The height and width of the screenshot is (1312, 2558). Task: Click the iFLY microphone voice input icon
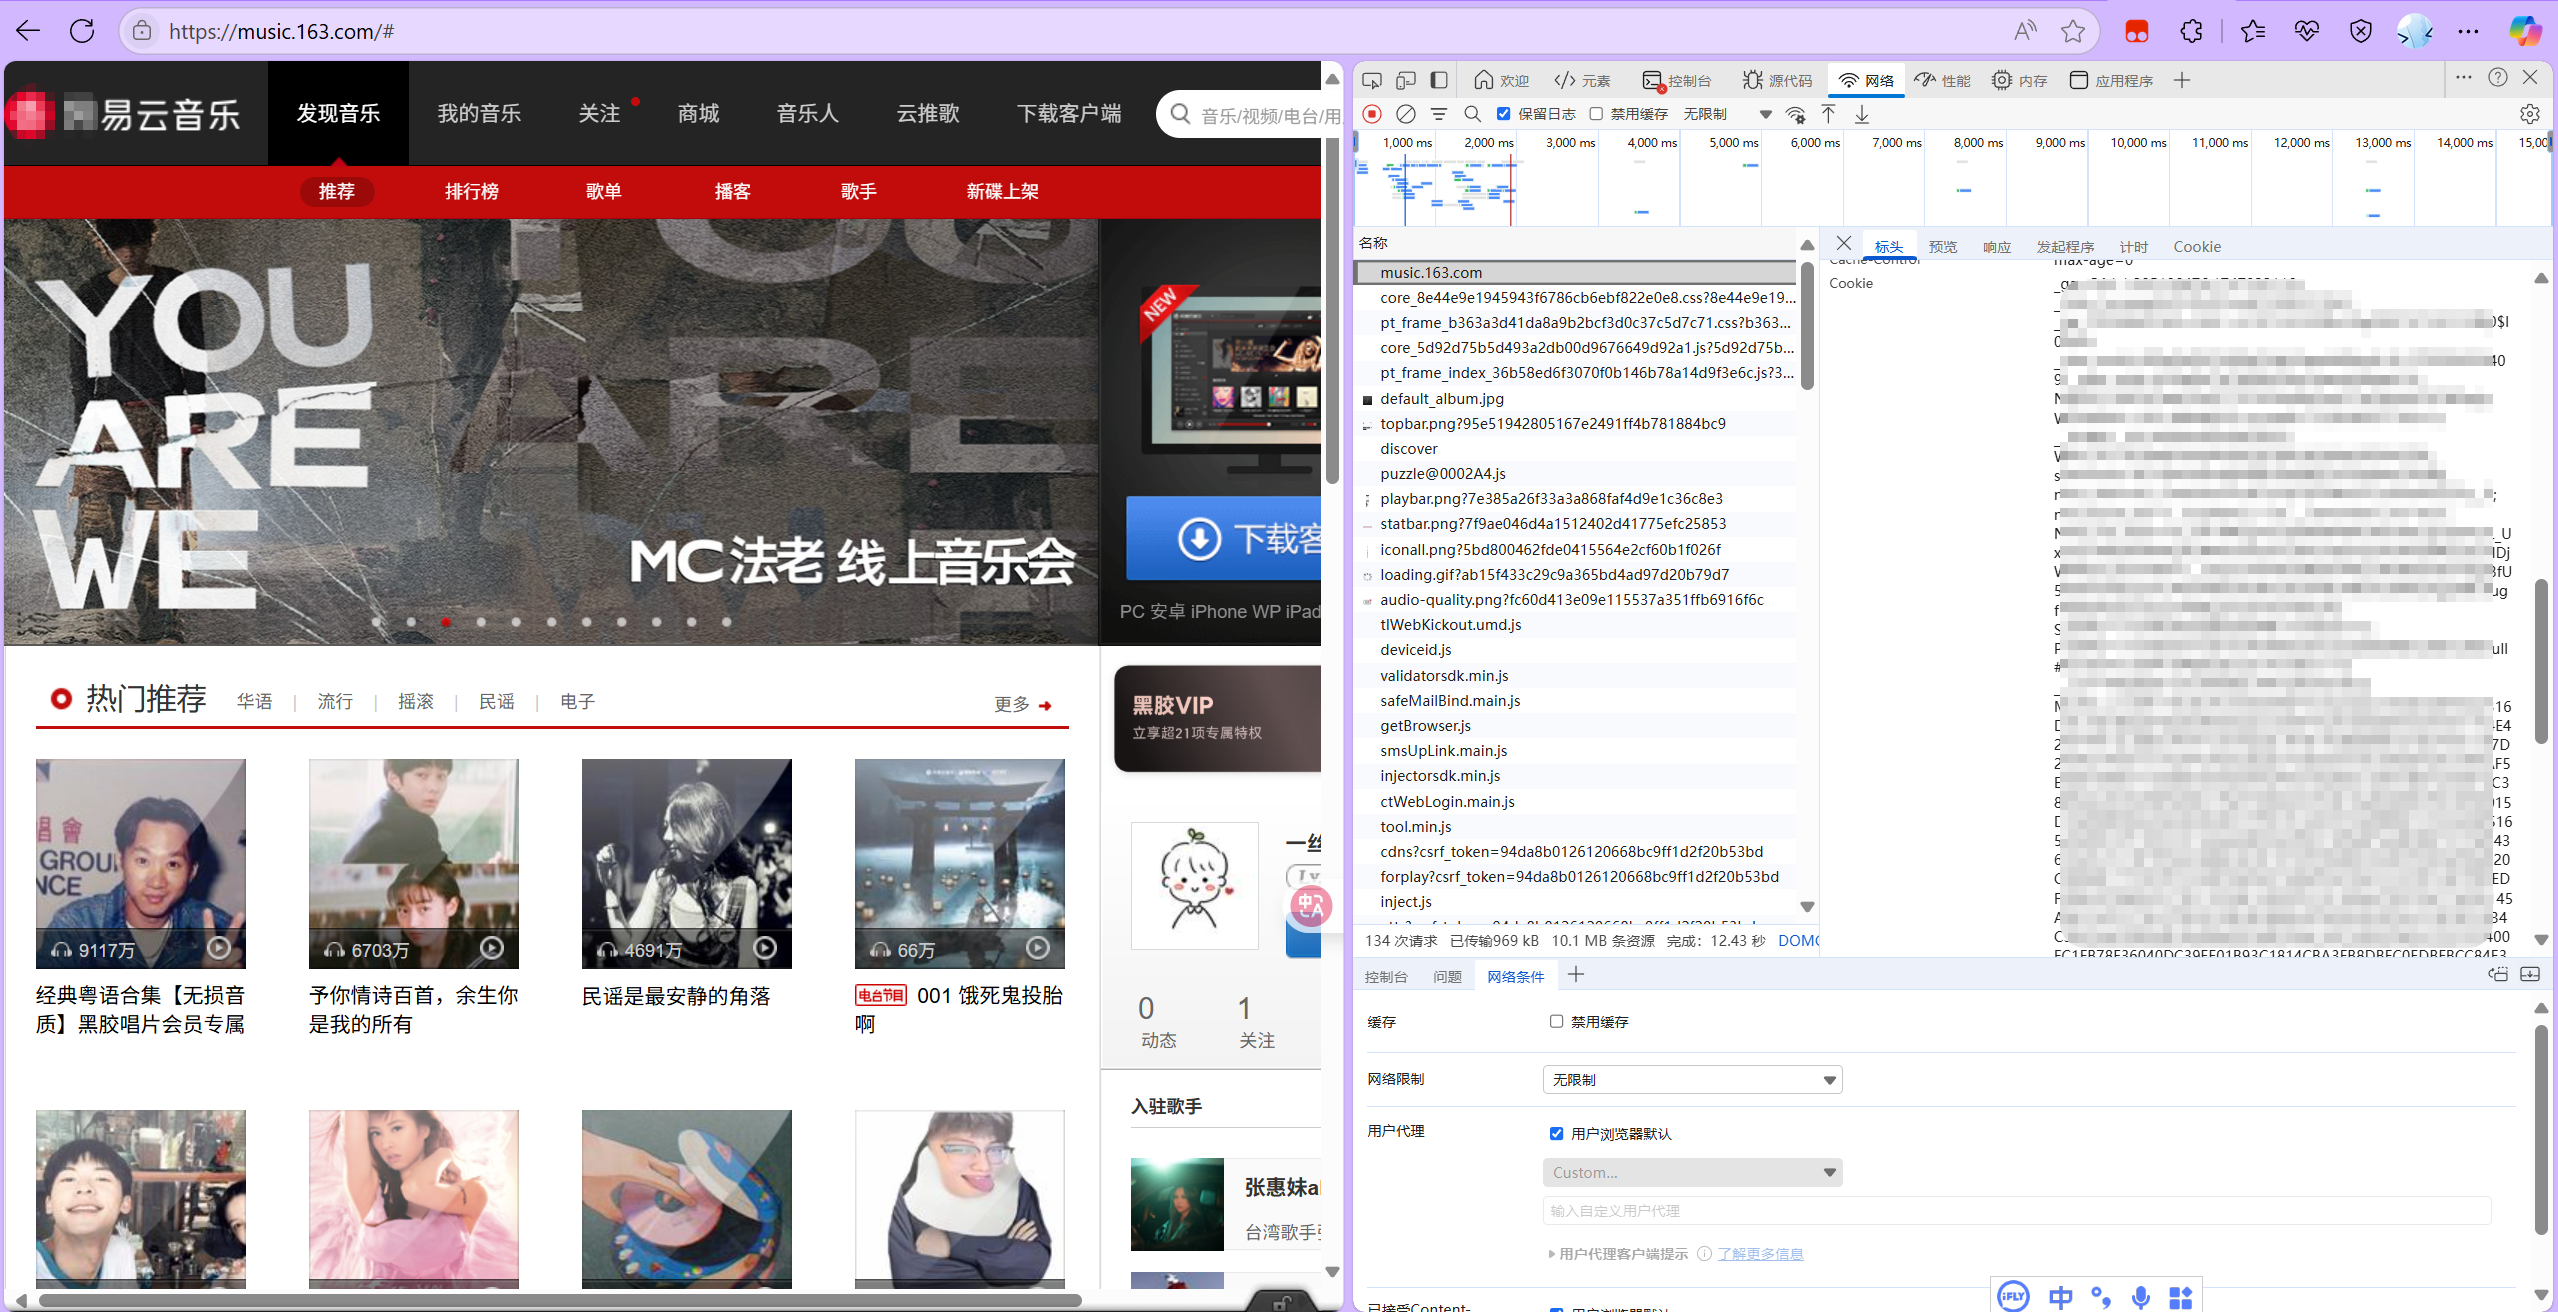tap(2141, 1298)
